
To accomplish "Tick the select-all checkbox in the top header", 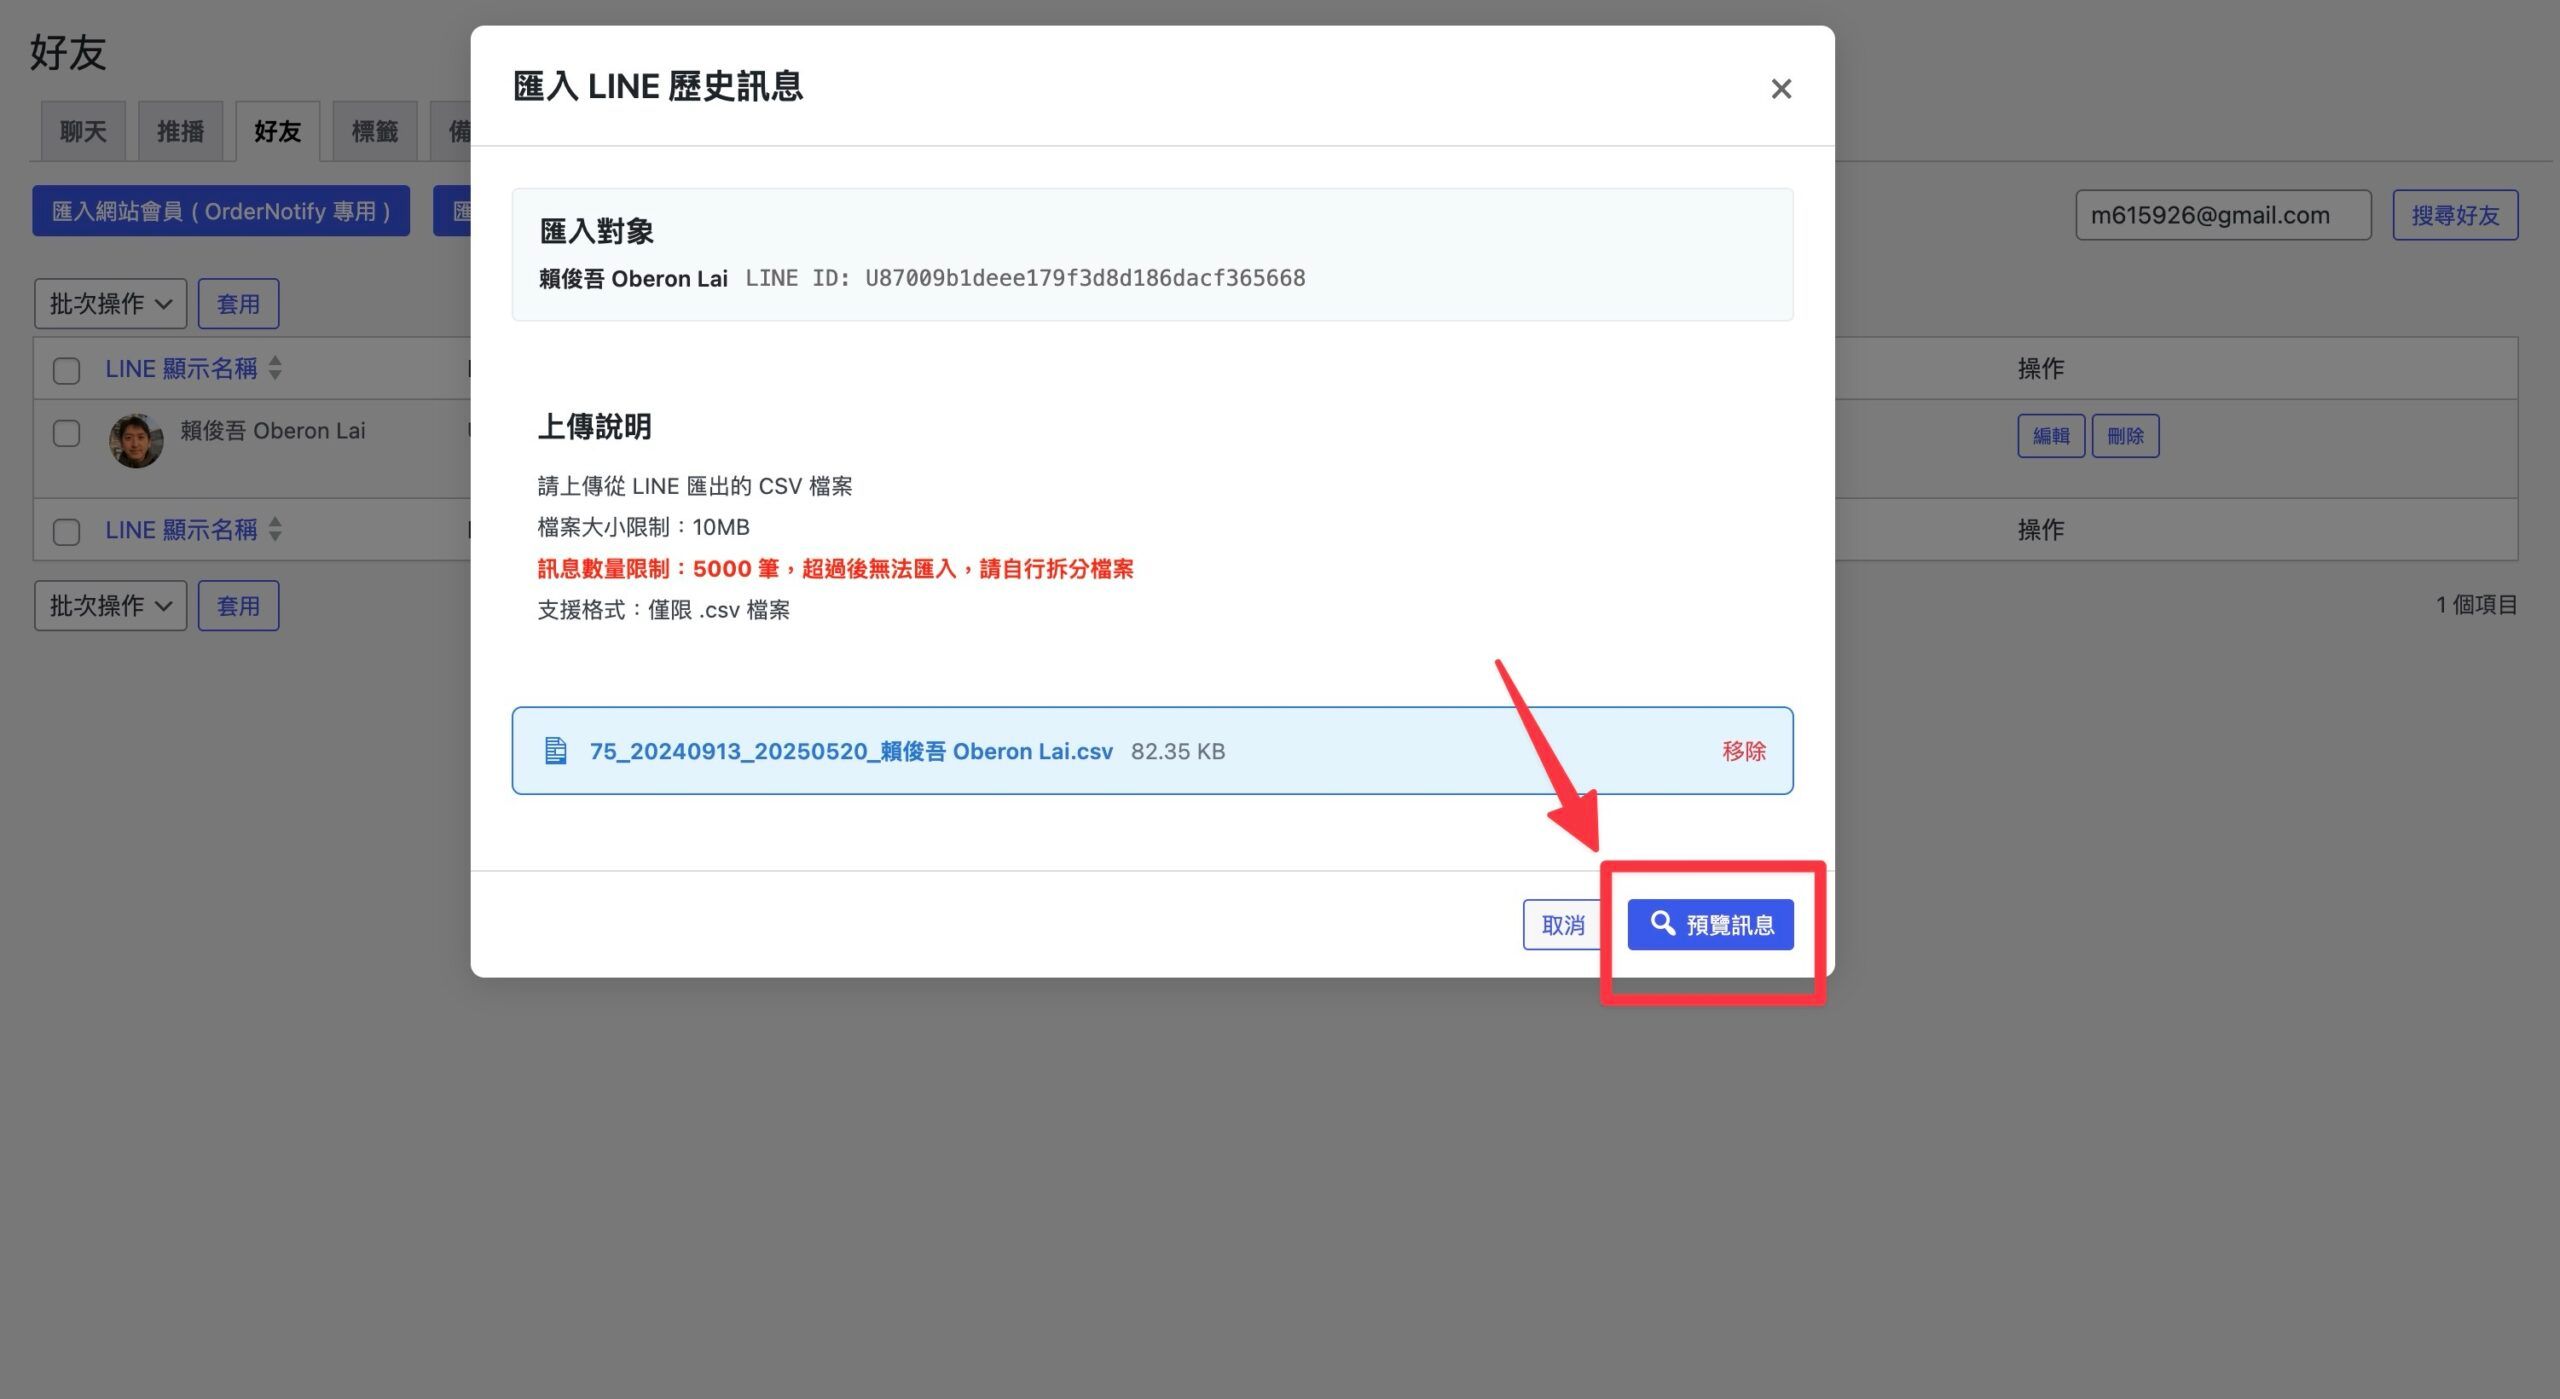I will click(66, 371).
